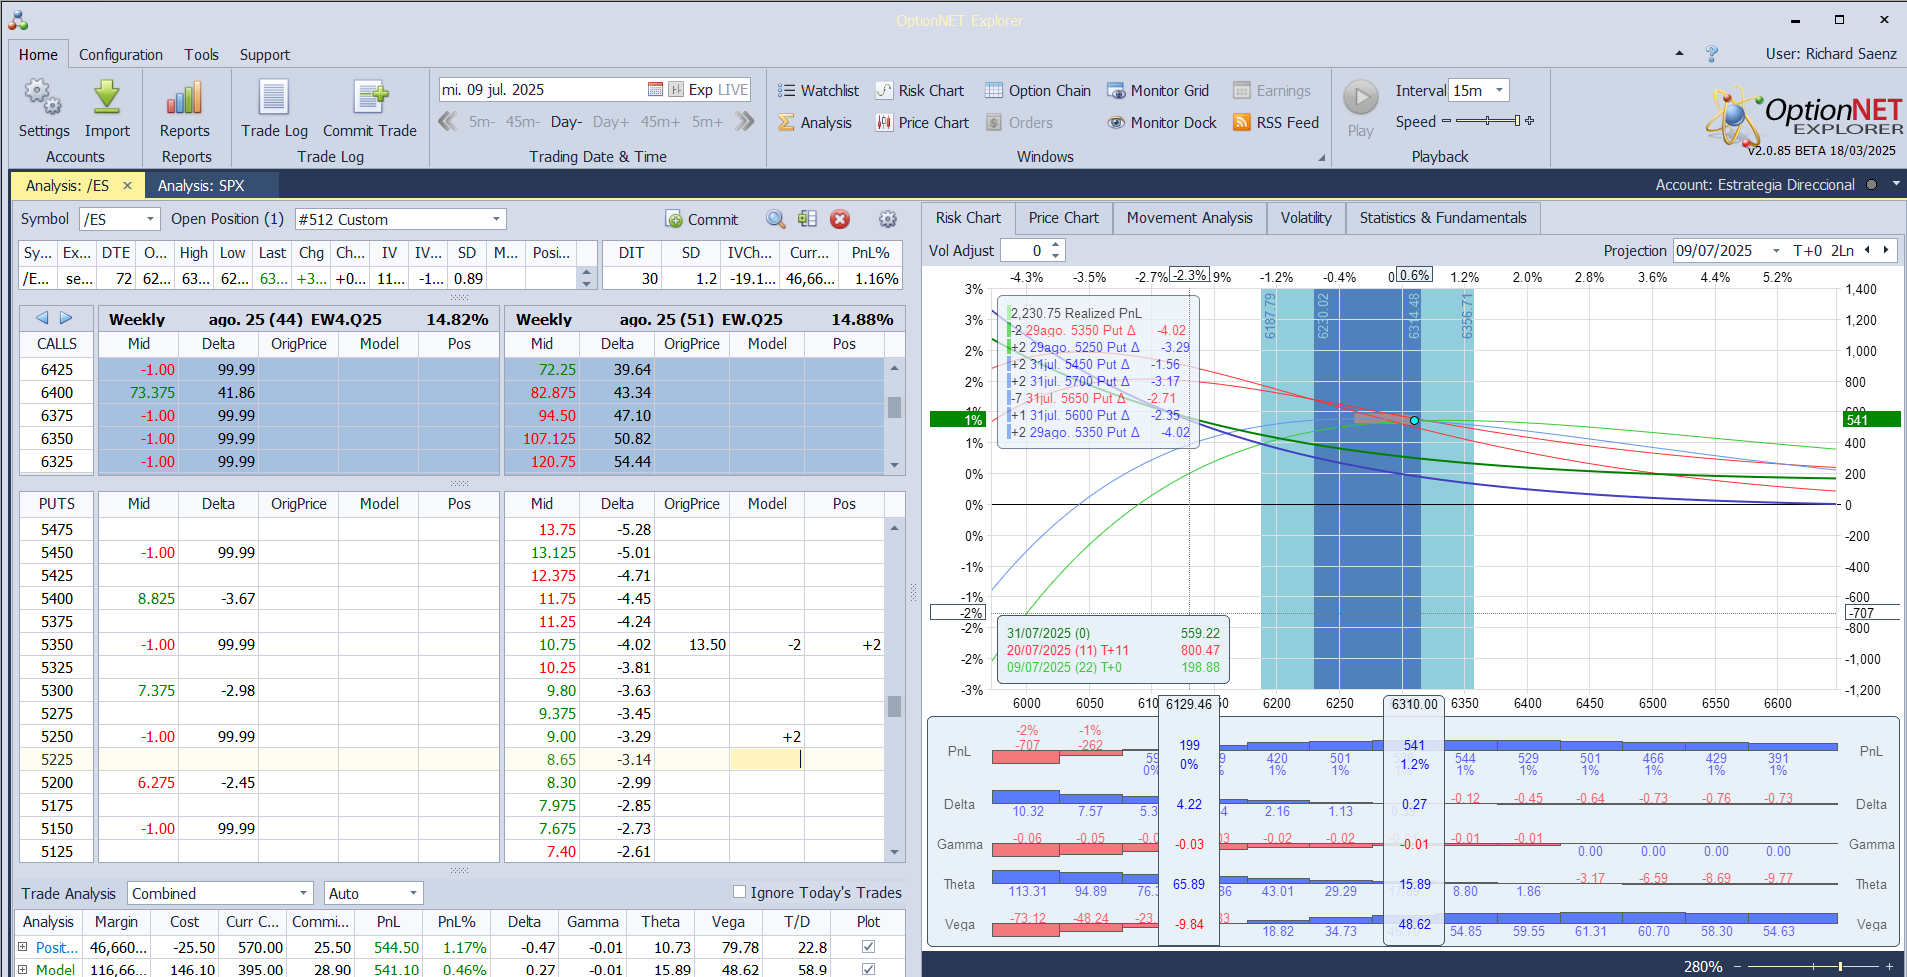Open the Watchlist window
This screenshot has width=1907, height=977.
point(819,91)
